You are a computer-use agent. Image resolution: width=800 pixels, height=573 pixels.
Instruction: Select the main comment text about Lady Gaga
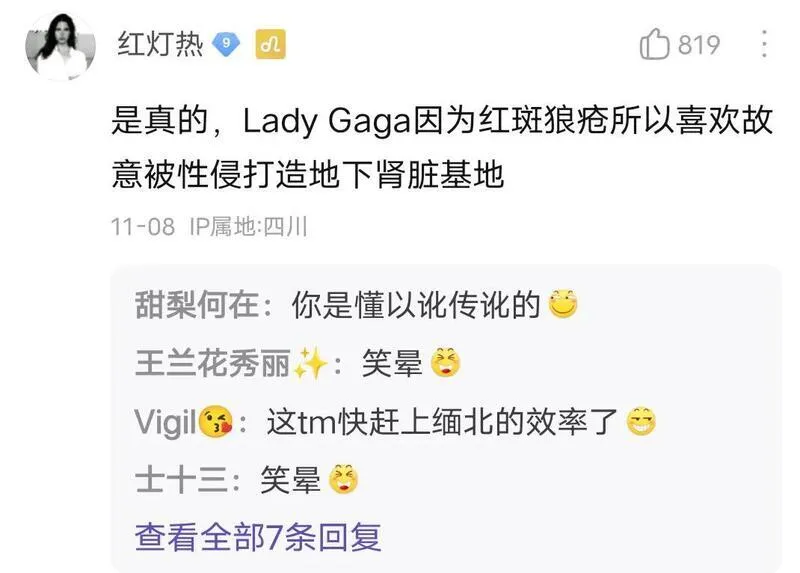point(442,147)
